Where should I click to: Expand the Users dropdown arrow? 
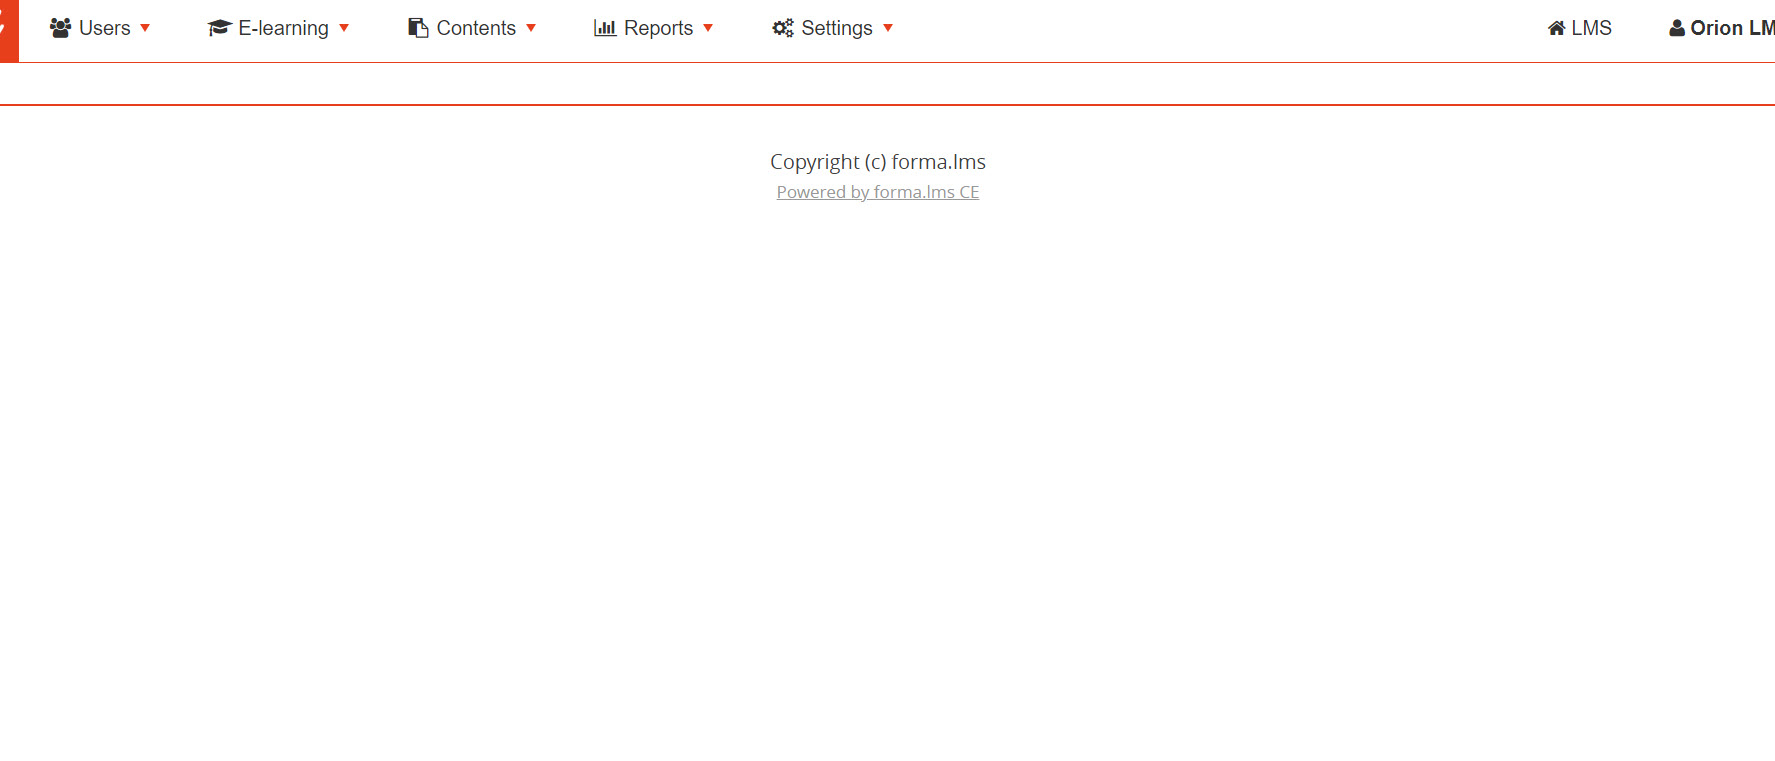(x=145, y=28)
